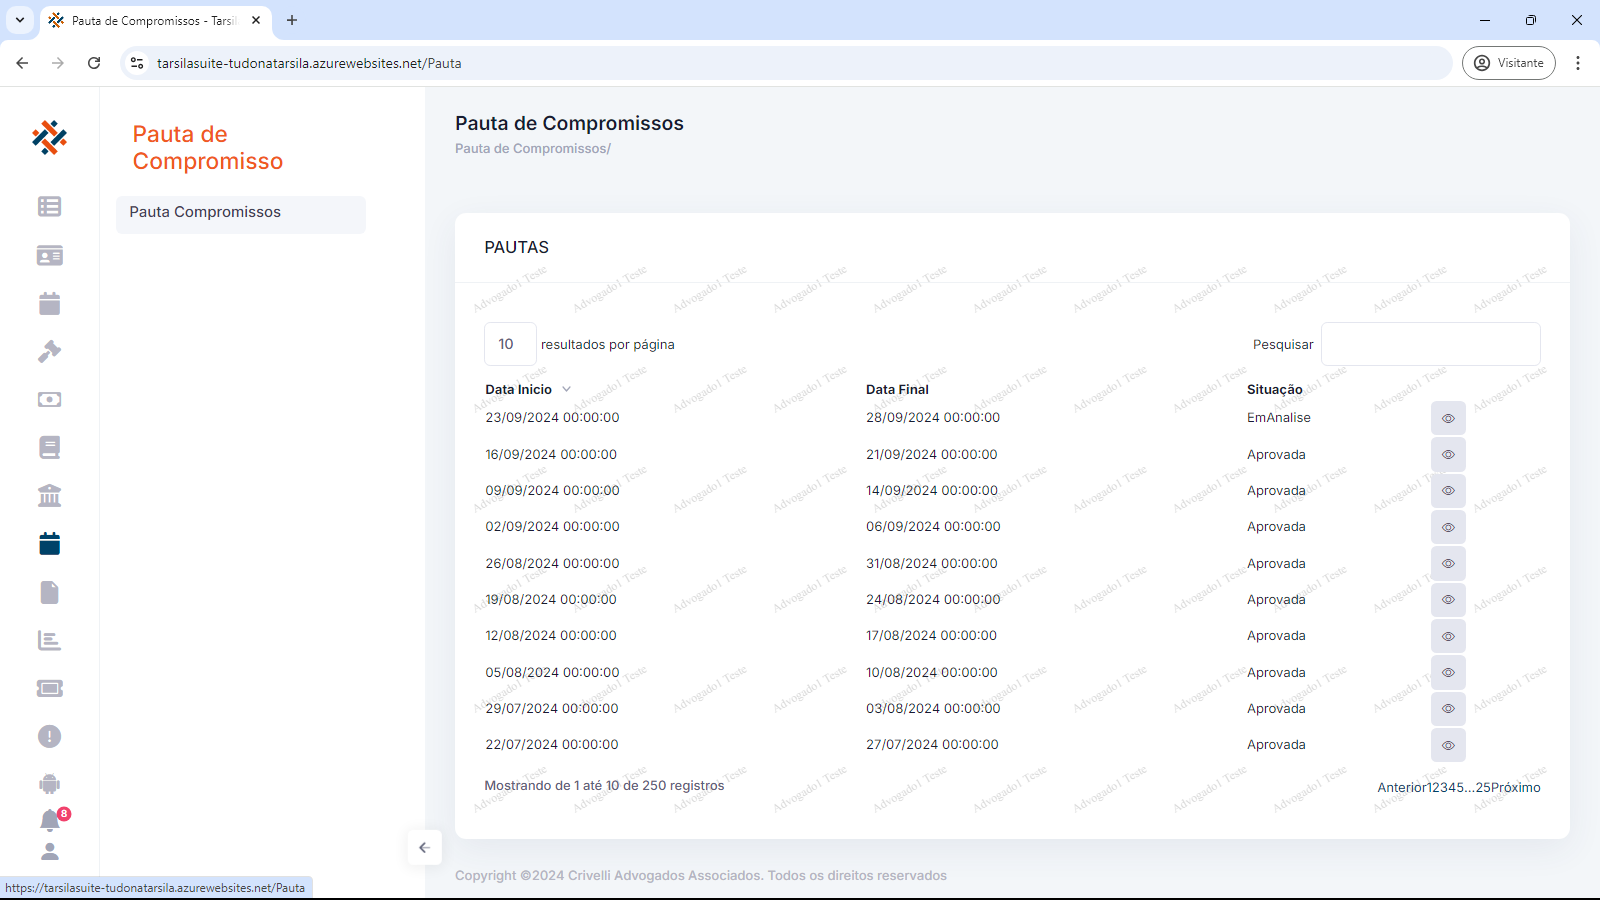Click the Pauta de Compromissos browser tab

click(152, 20)
